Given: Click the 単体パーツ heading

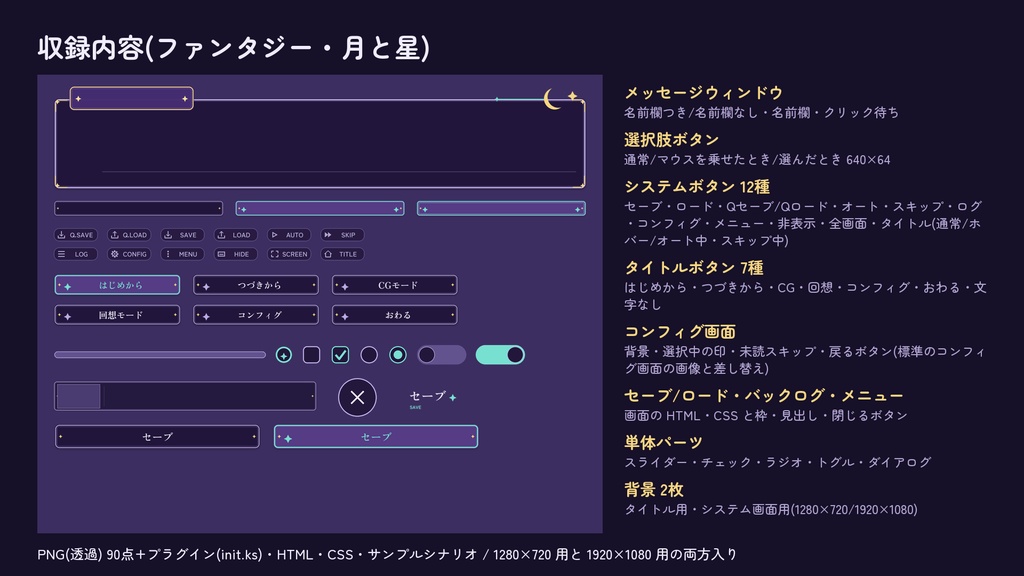Looking at the screenshot, I should 664,443.
